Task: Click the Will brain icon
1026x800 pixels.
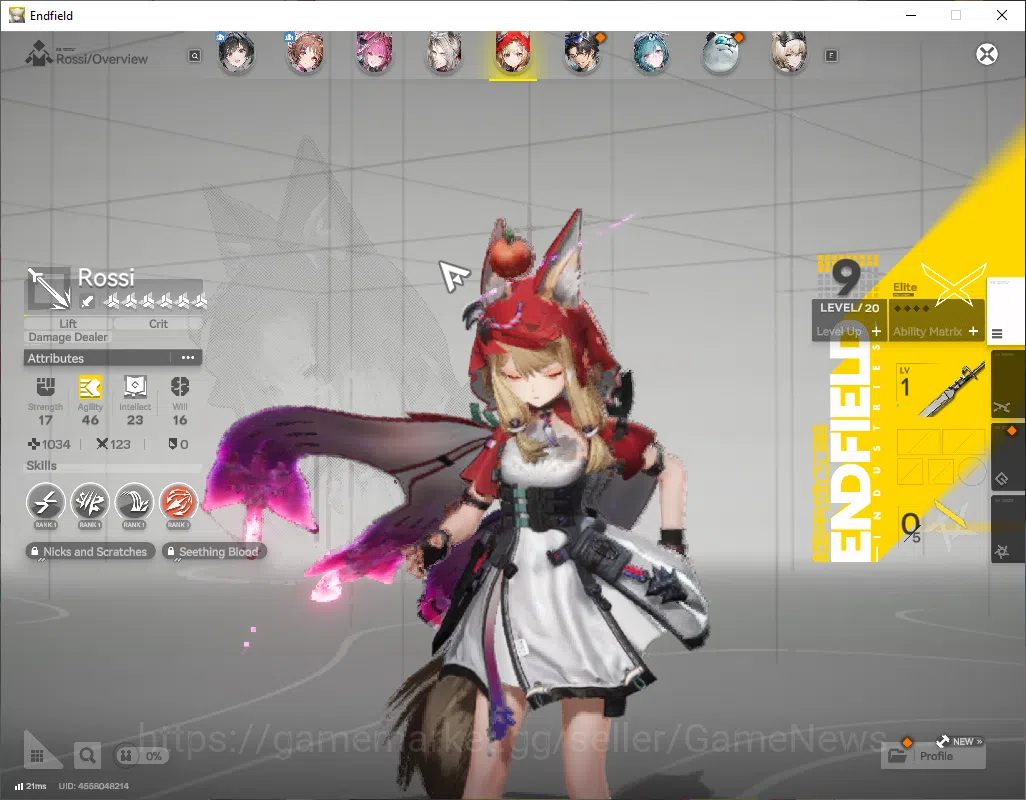Action: [180, 387]
